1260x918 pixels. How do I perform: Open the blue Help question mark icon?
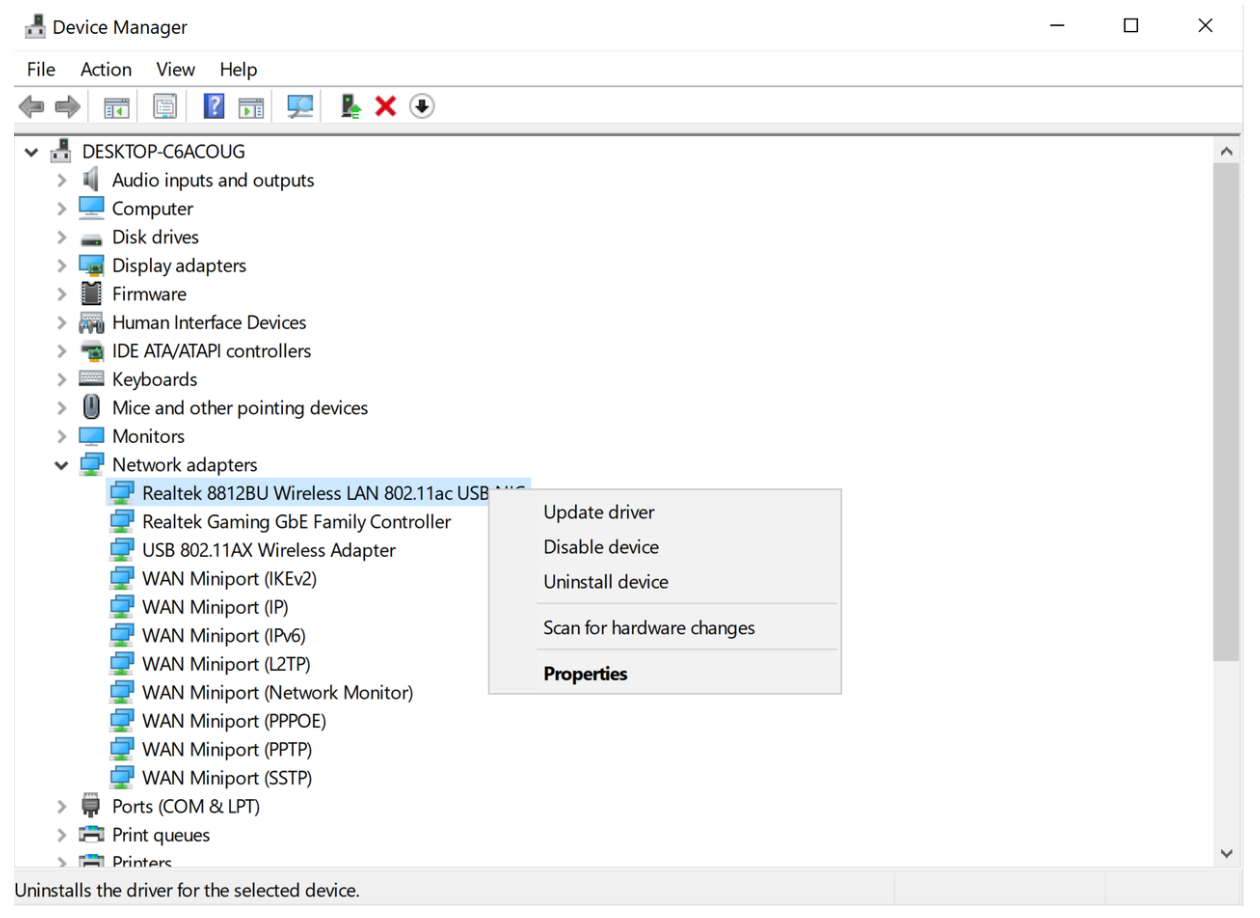(213, 106)
